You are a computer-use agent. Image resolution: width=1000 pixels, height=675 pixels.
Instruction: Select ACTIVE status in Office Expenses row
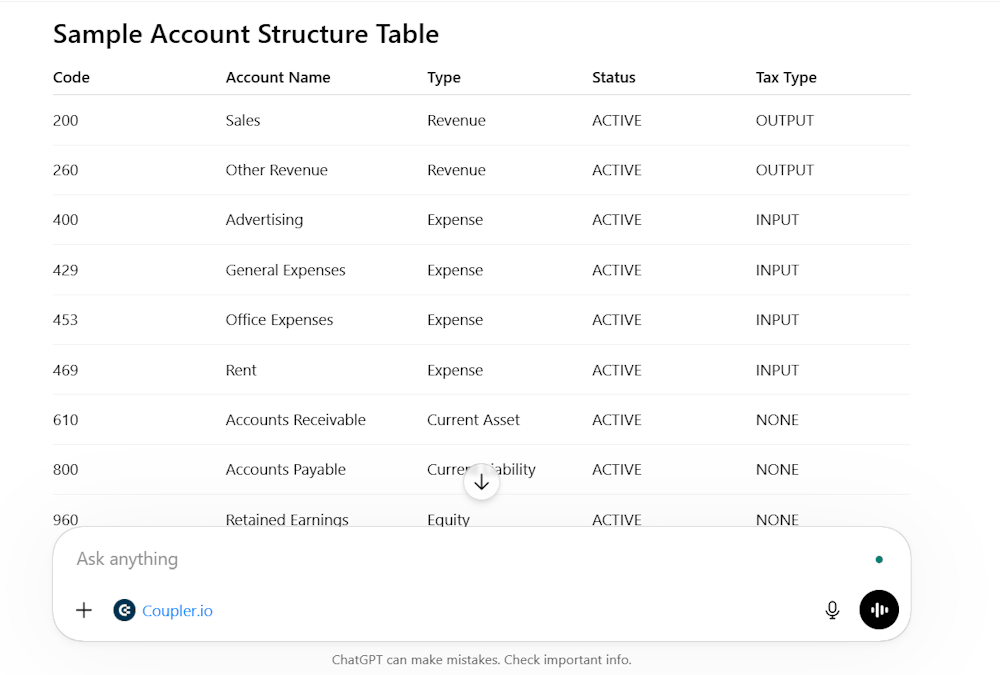[617, 320]
